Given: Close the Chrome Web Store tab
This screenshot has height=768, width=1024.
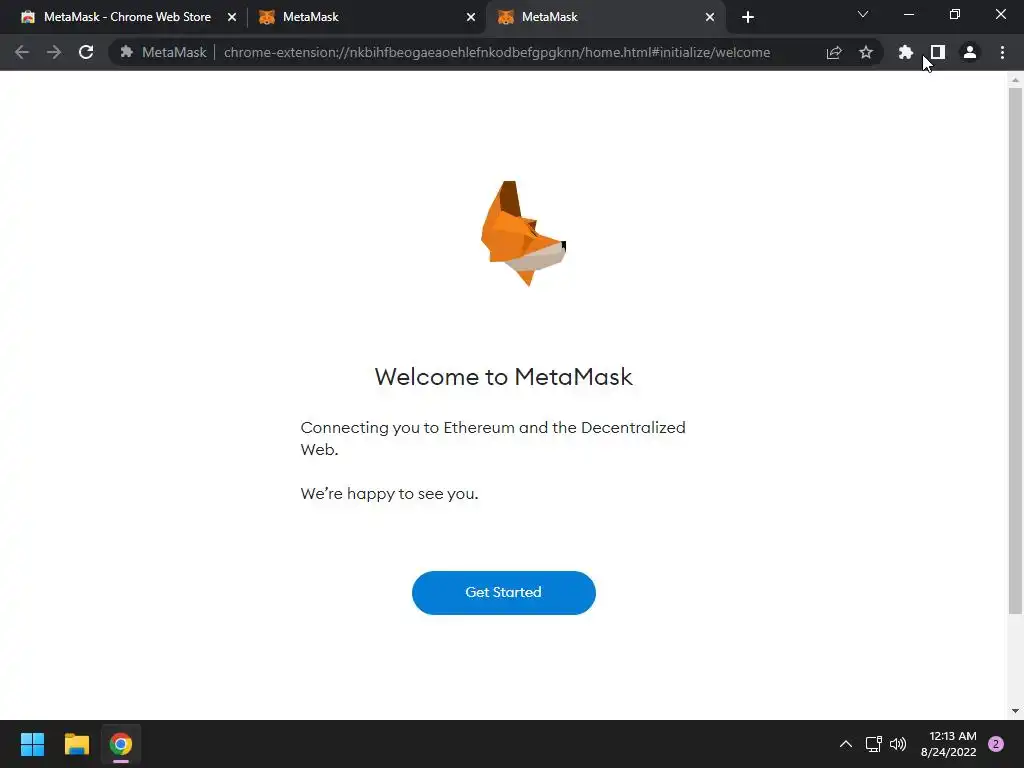Looking at the screenshot, I should 232,17.
